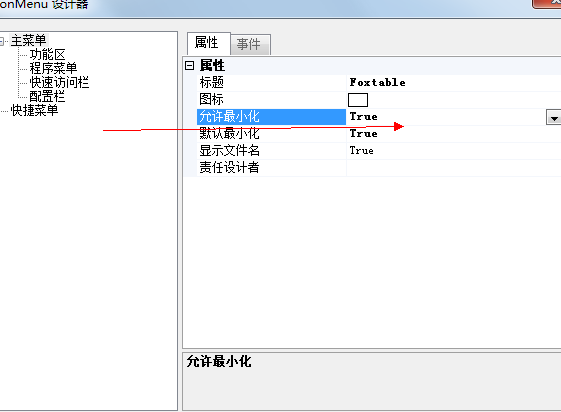This screenshot has height=412, width=561.
Task: Collapse the 属性 category section
Action: [190, 65]
